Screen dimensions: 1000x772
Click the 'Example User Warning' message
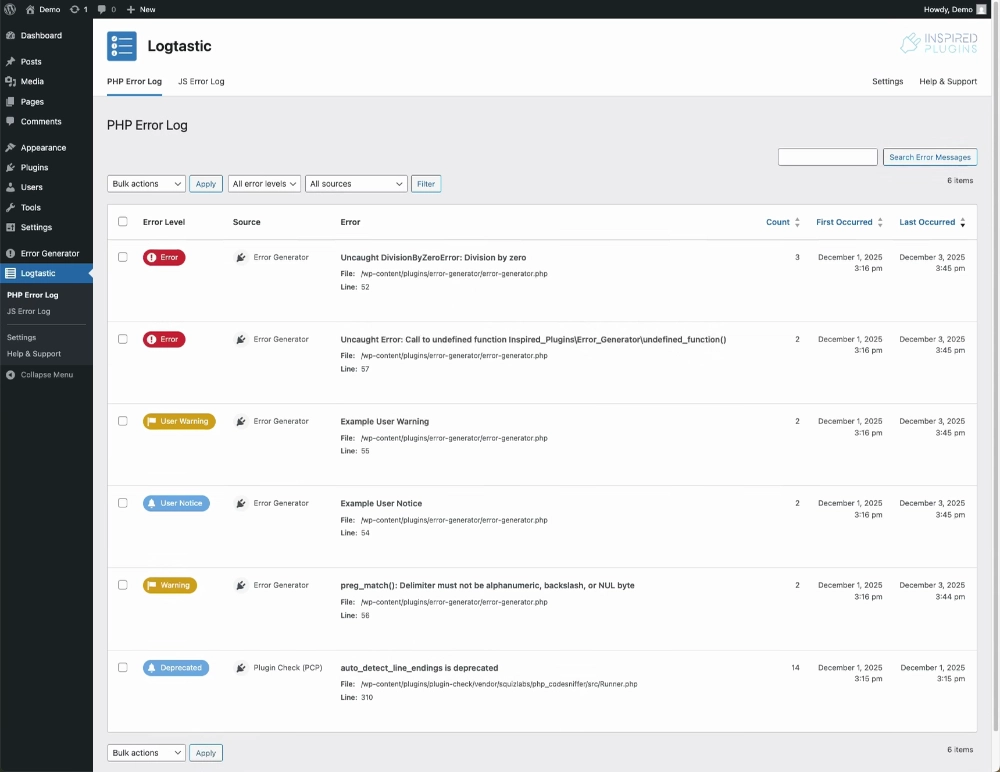[x=385, y=422]
